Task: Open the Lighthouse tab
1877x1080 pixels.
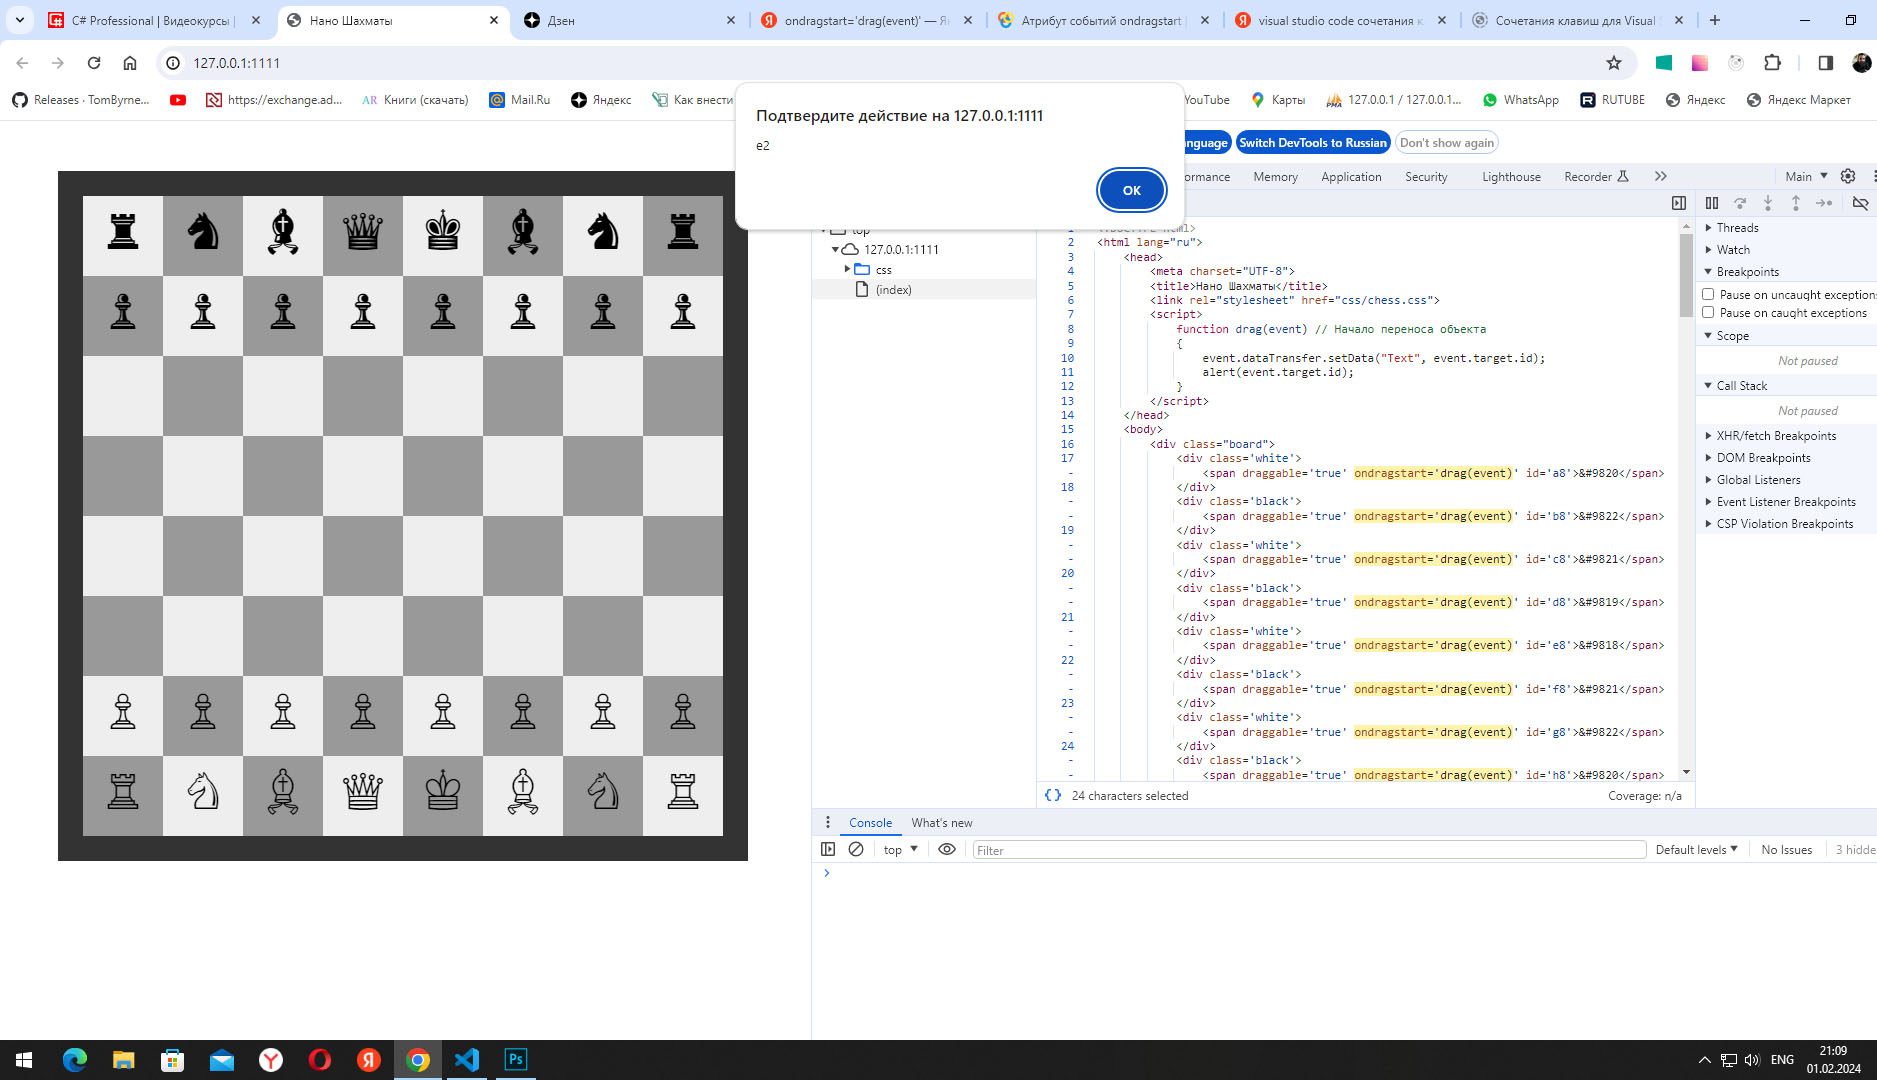Action: (x=1511, y=177)
